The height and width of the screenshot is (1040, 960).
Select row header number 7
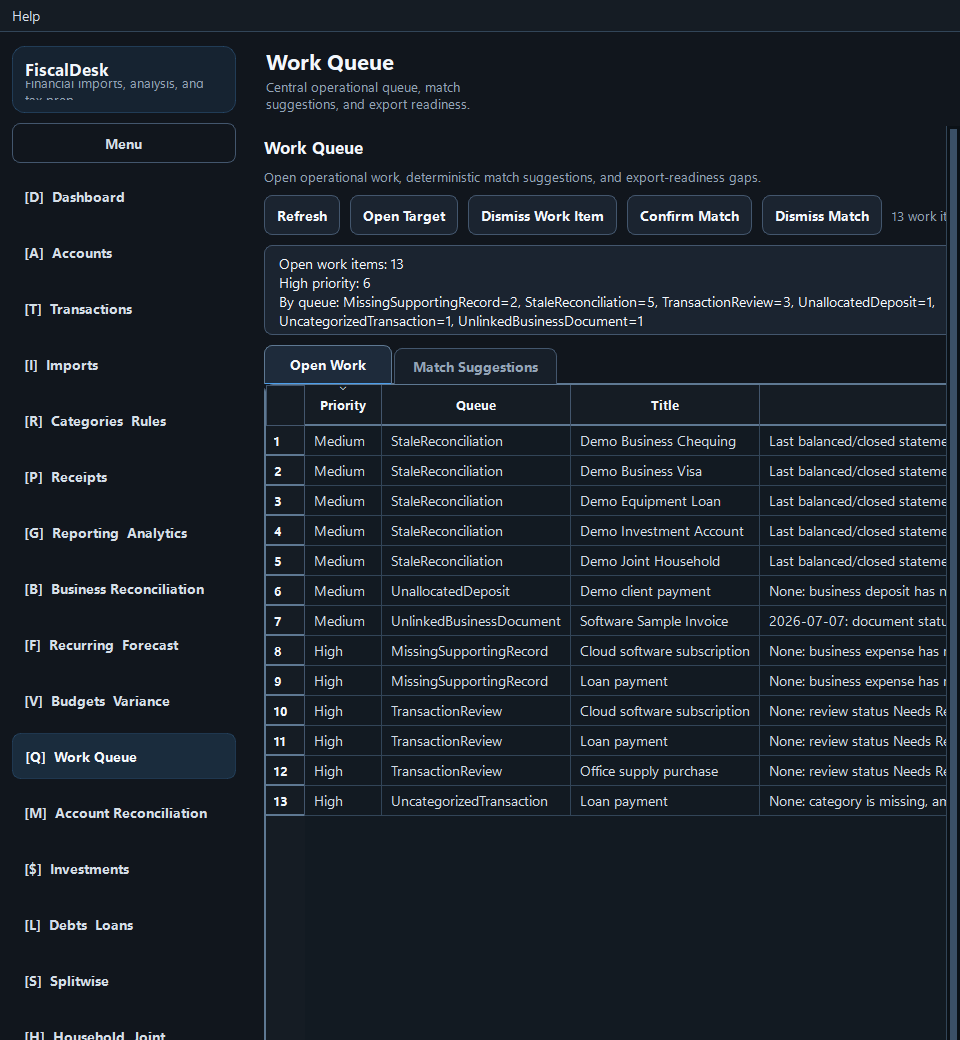[285, 621]
